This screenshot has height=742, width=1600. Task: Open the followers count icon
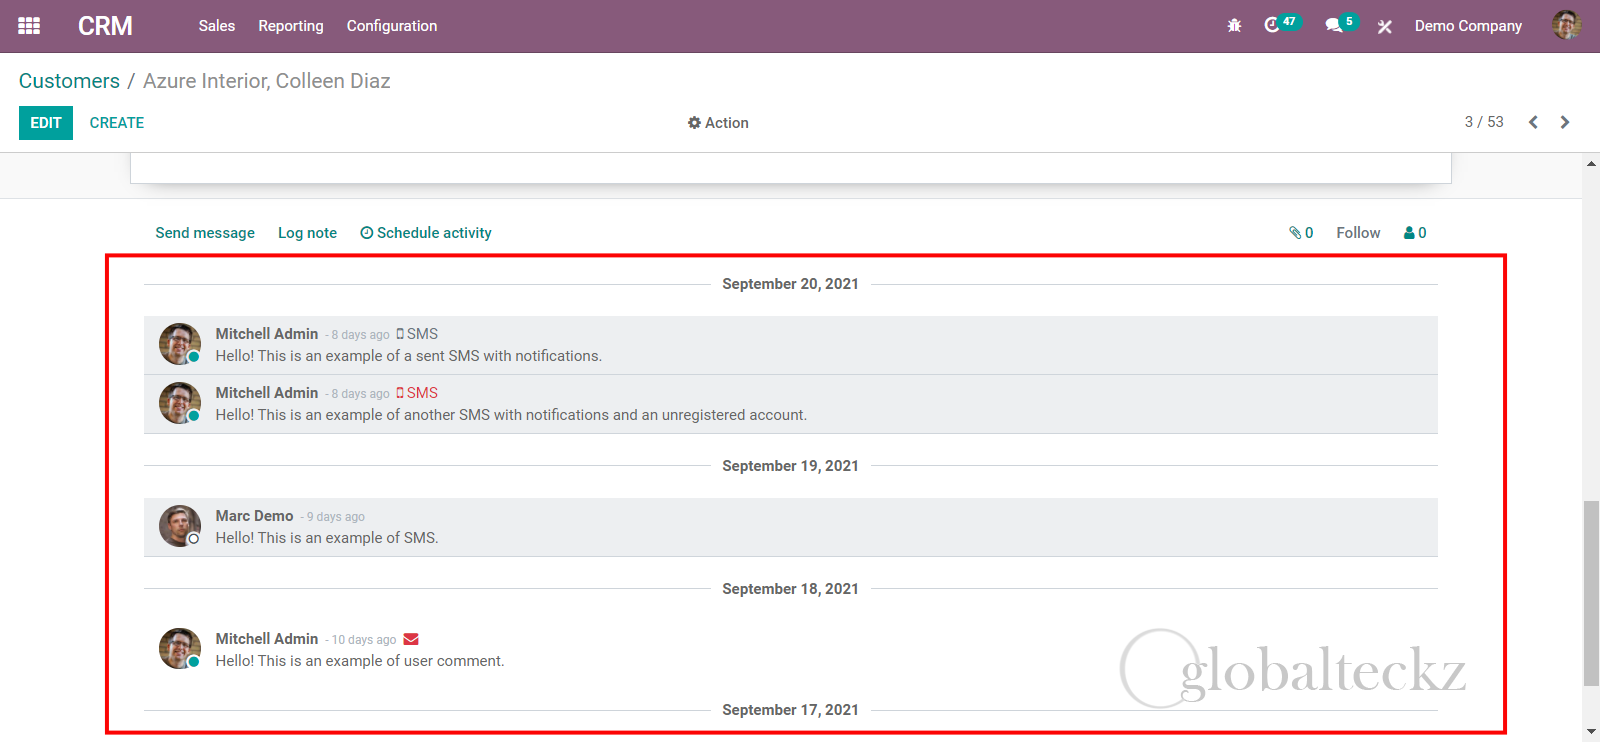(x=1415, y=233)
